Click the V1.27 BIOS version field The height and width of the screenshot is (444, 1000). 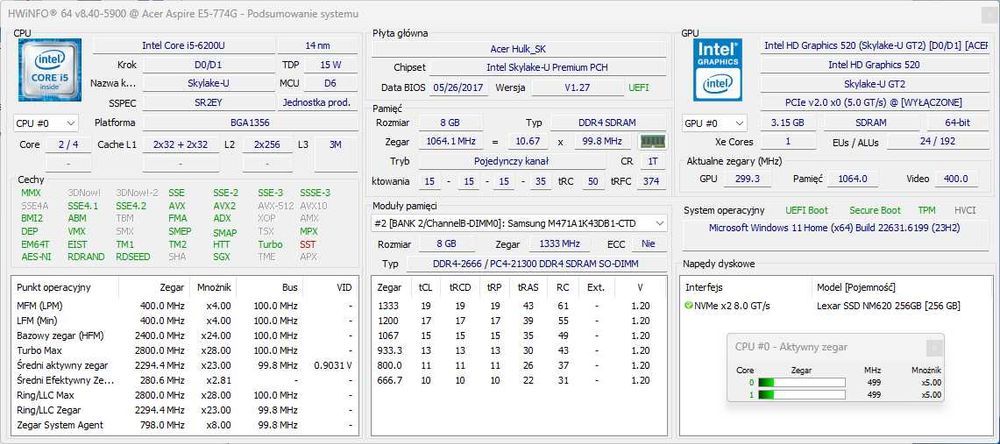coord(578,87)
